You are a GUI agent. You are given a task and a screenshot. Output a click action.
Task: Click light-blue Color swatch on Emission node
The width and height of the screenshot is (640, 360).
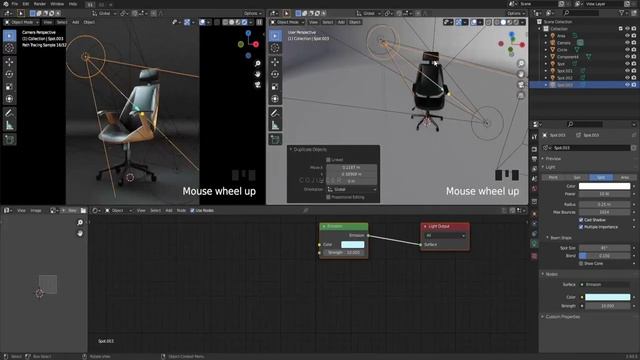pyautogui.click(x=353, y=244)
